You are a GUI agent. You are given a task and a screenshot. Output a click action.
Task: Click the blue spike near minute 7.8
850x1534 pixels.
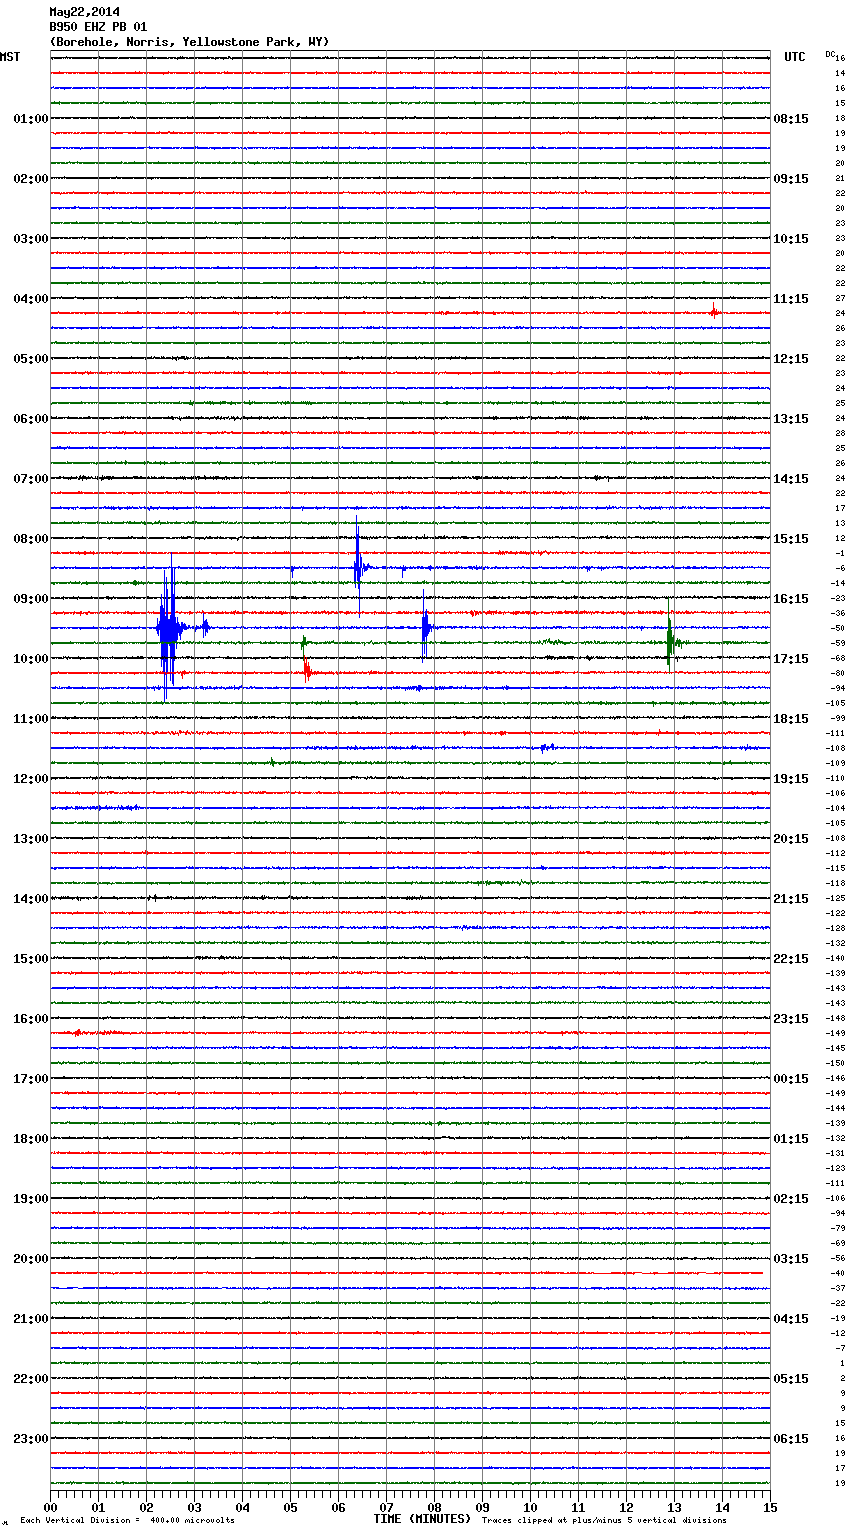425,627
